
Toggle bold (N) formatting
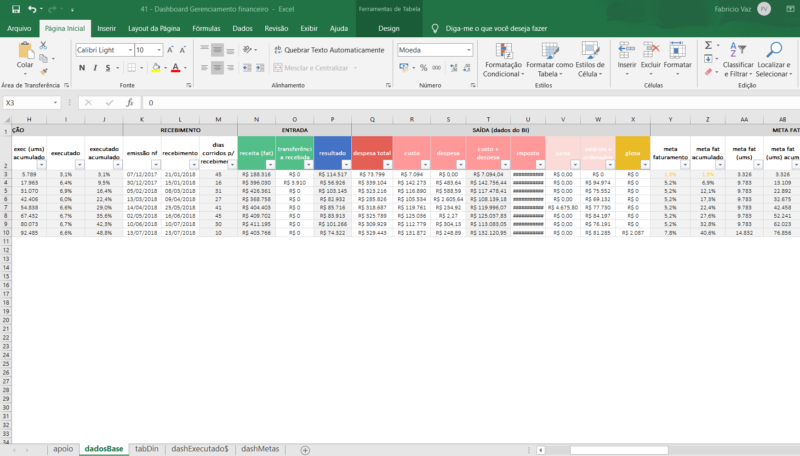(x=82, y=68)
